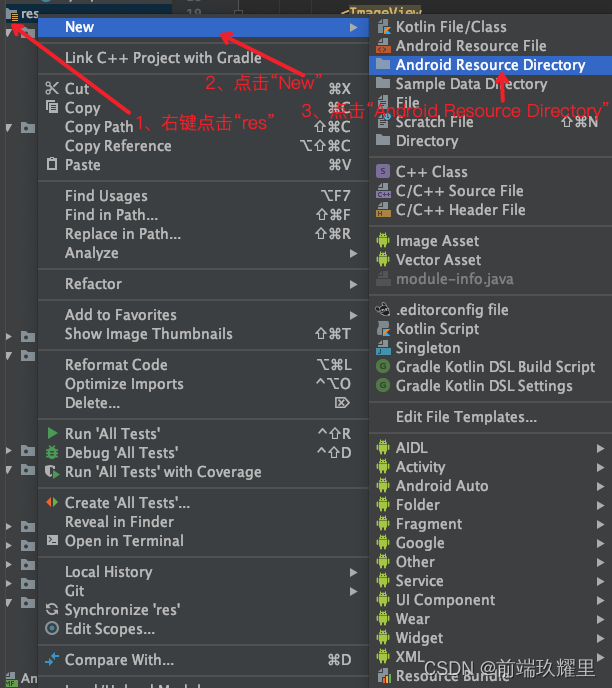Open the Analyze submenu arrow
Screen dimensions: 612x688
coord(353,253)
